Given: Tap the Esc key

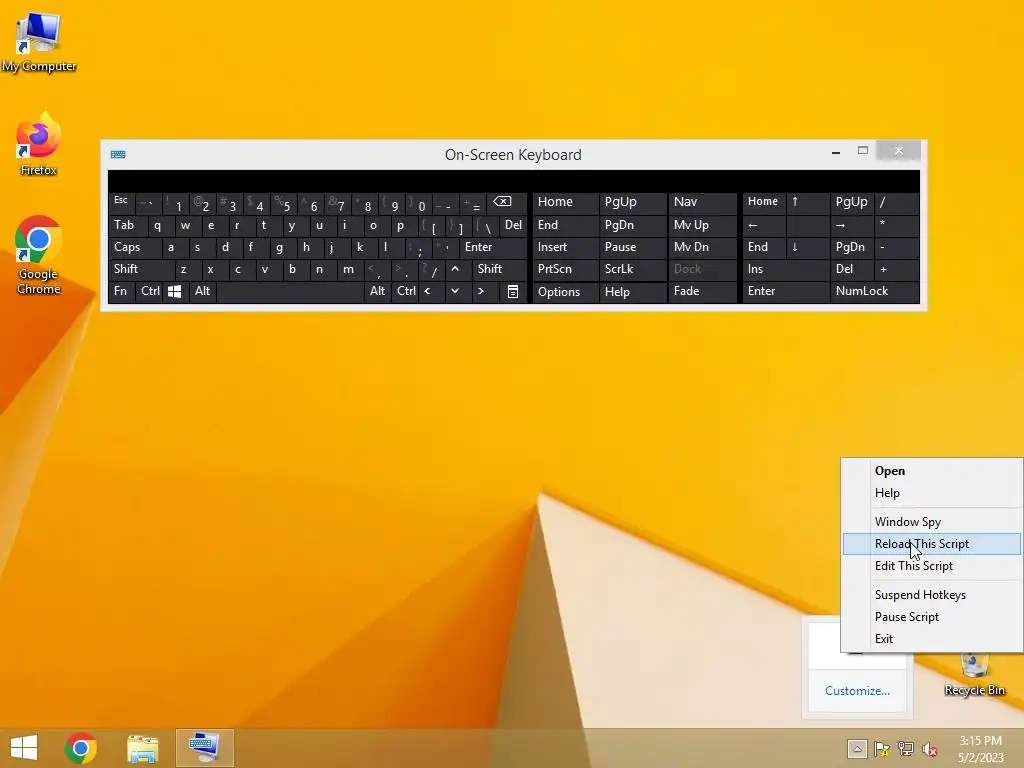Looking at the screenshot, I should pos(122,203).
